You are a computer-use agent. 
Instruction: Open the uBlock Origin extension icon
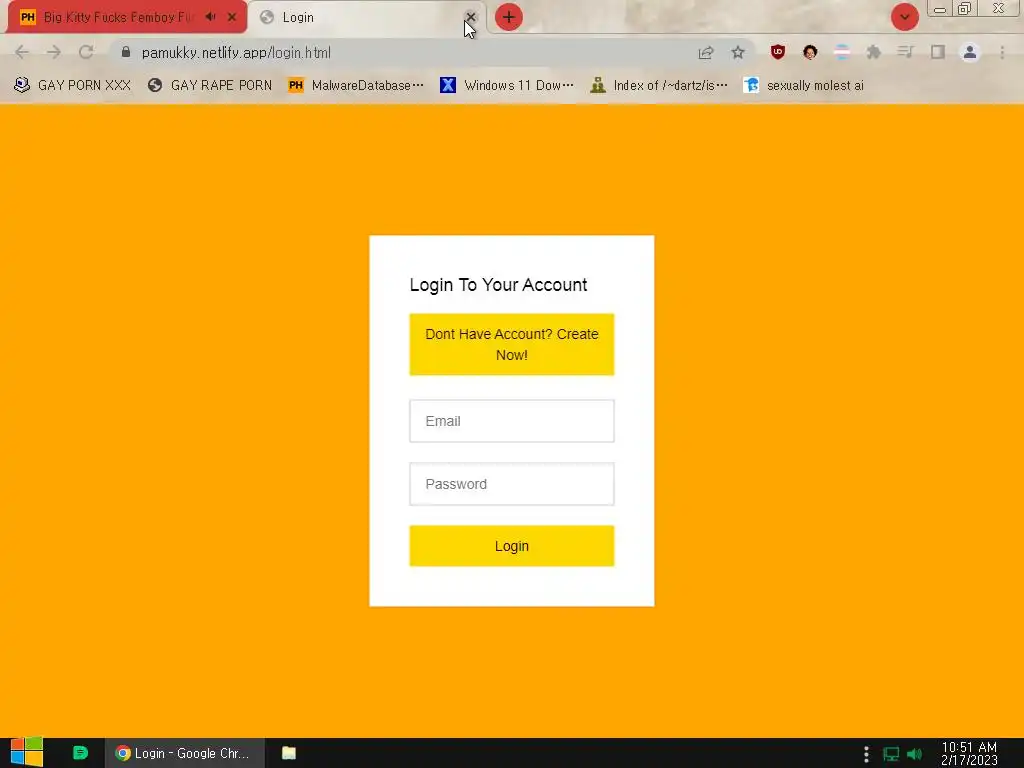(x=777, y=52)
